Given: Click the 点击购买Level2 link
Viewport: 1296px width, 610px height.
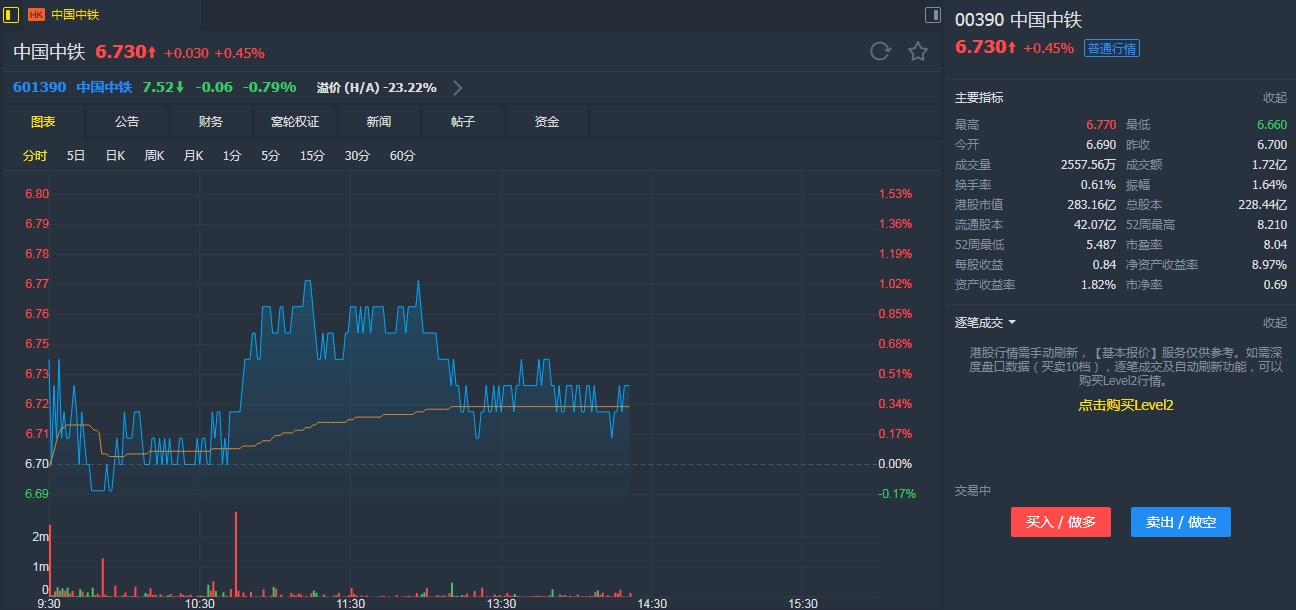Looking at the screenshot, I should click(1125, 405).
